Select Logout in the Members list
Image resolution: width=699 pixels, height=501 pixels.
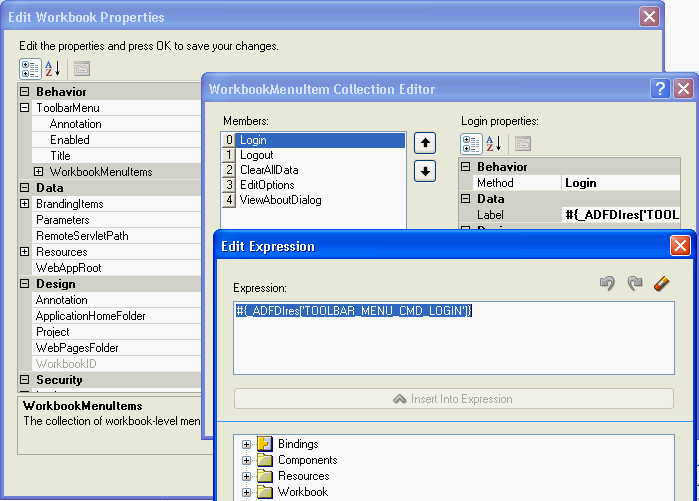coord(257,155)
